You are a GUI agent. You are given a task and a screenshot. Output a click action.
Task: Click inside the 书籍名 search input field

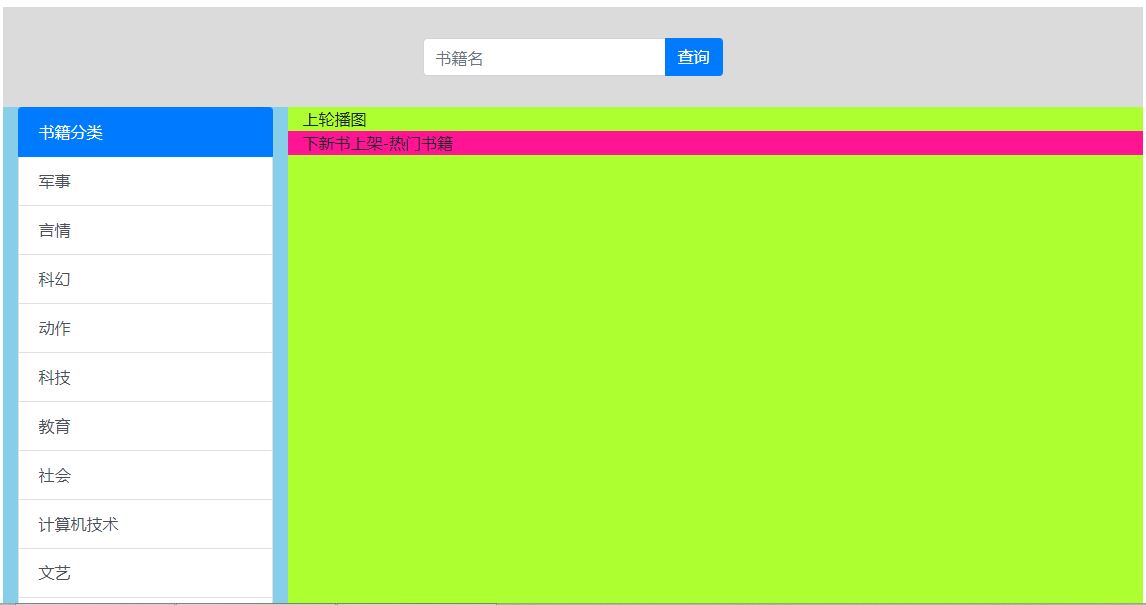pyautogui.click(x=540, y=57)
